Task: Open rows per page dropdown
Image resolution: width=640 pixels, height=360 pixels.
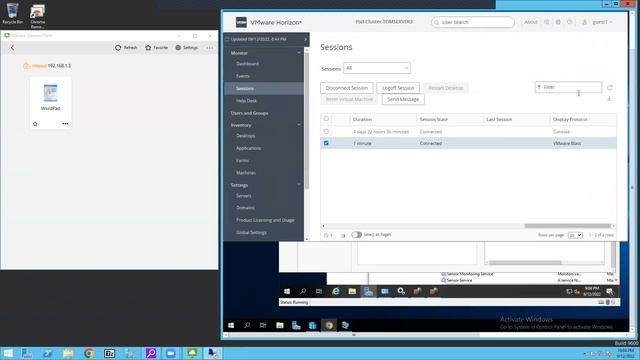Action: [x=575, y=236]
